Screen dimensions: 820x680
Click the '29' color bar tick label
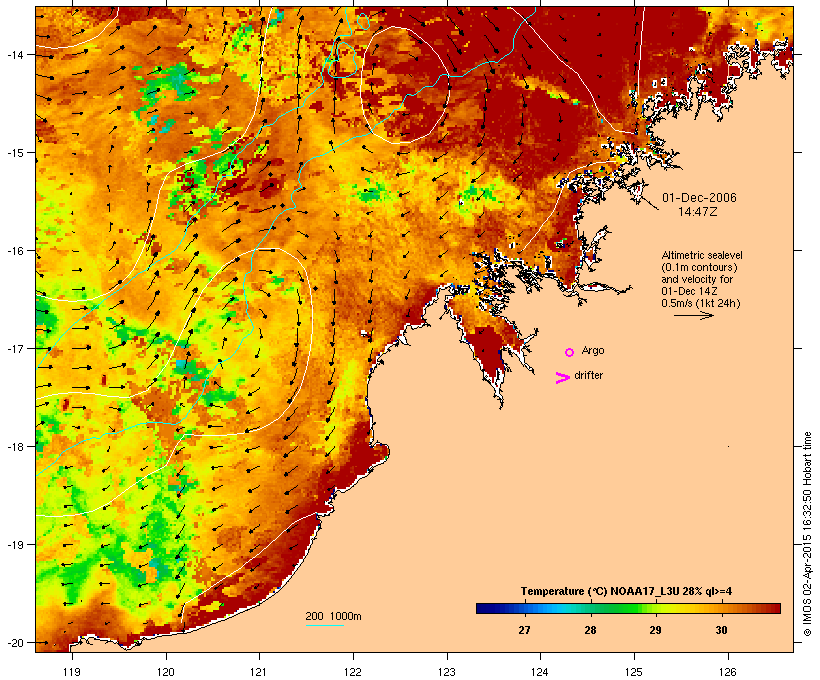click(x=655, y=630)
